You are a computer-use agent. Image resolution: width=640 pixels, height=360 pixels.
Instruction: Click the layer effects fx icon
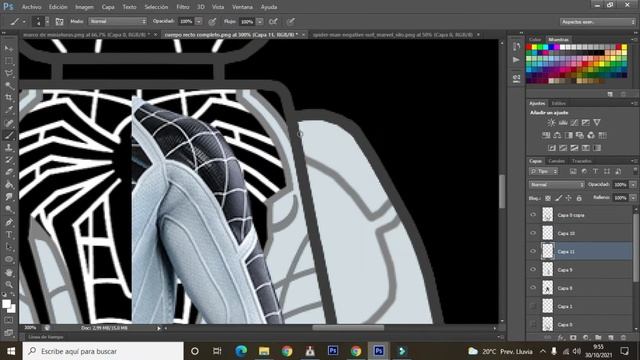561,338
